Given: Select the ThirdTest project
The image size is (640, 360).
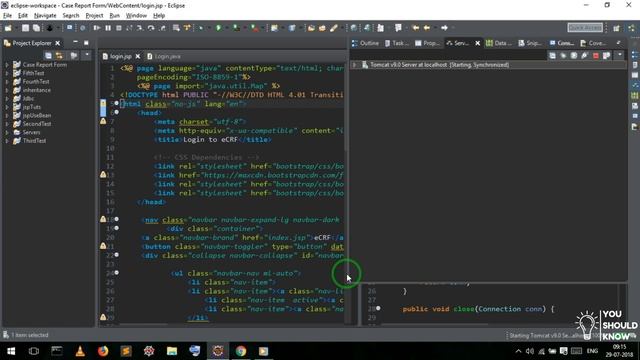Looking at the screenshot, I should (x=30, y=141).
